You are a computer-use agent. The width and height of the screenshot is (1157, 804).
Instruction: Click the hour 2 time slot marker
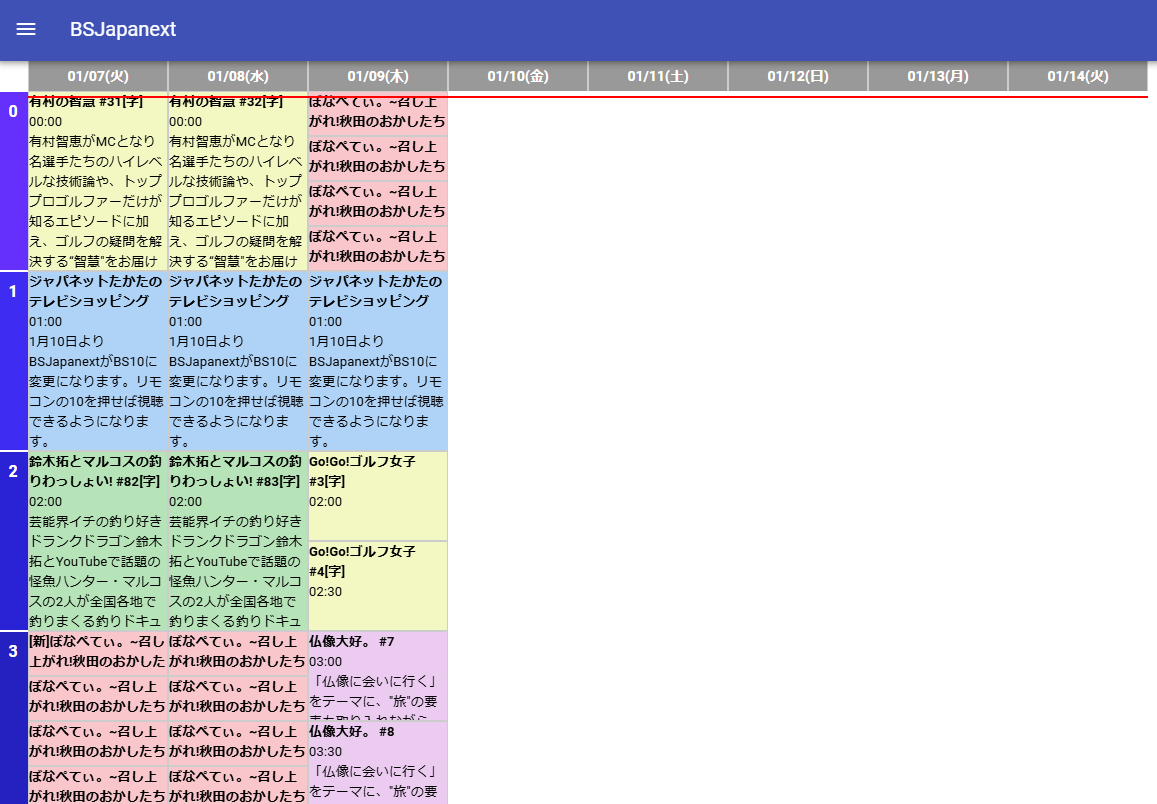point(13,472)
